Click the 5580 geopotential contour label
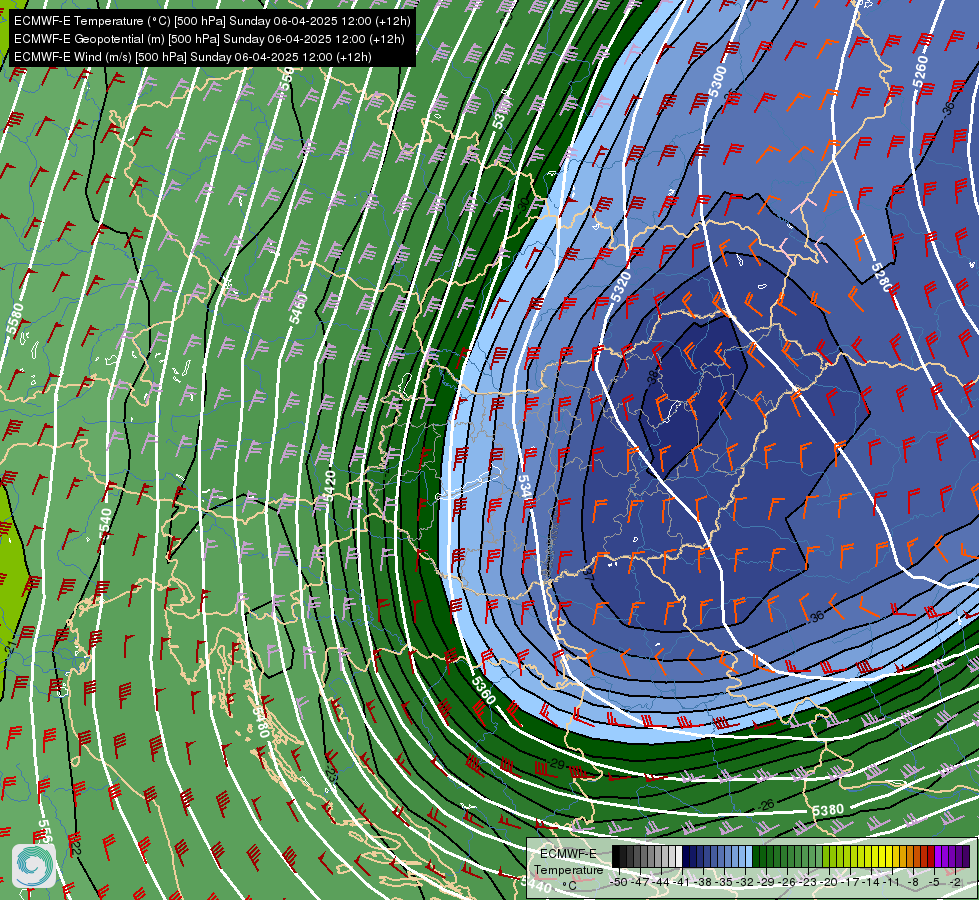 [x=16, y=319]
